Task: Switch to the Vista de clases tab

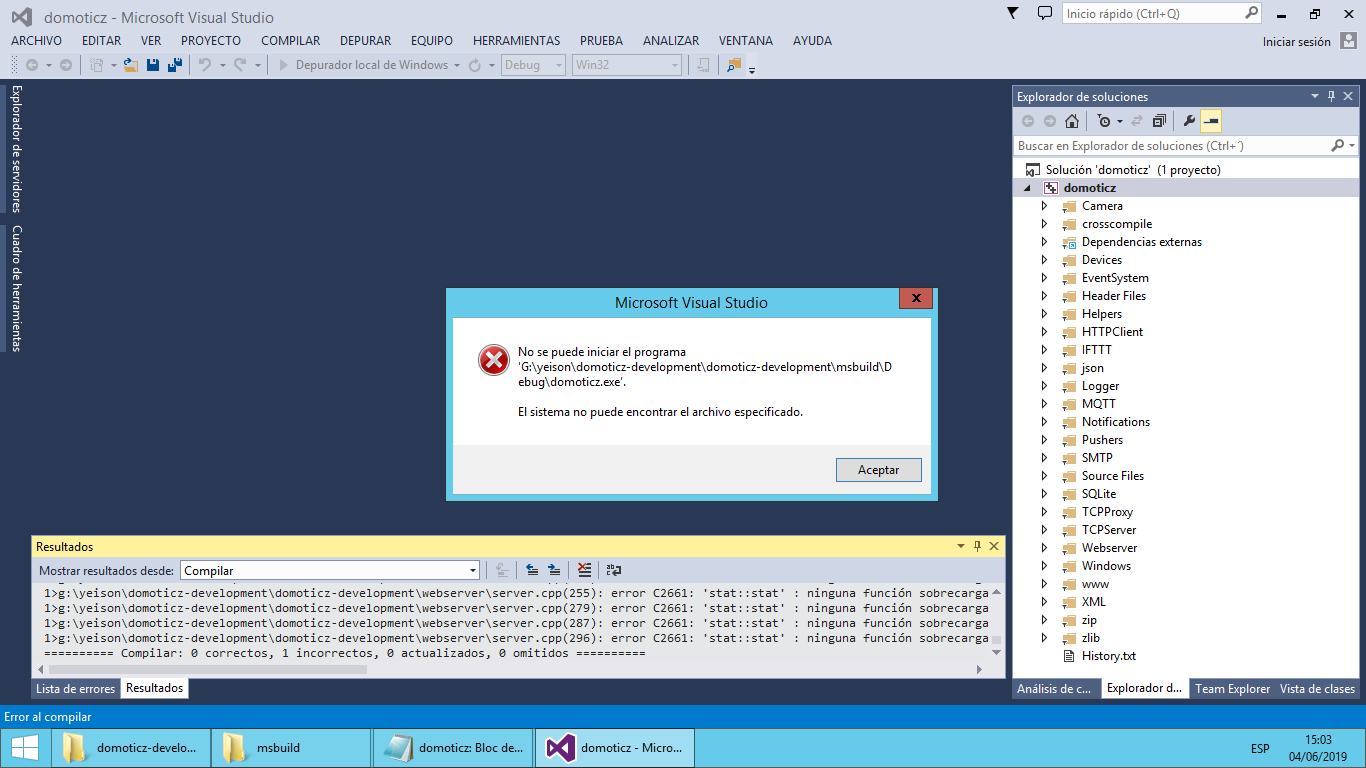Action: tap(1317, 688)
